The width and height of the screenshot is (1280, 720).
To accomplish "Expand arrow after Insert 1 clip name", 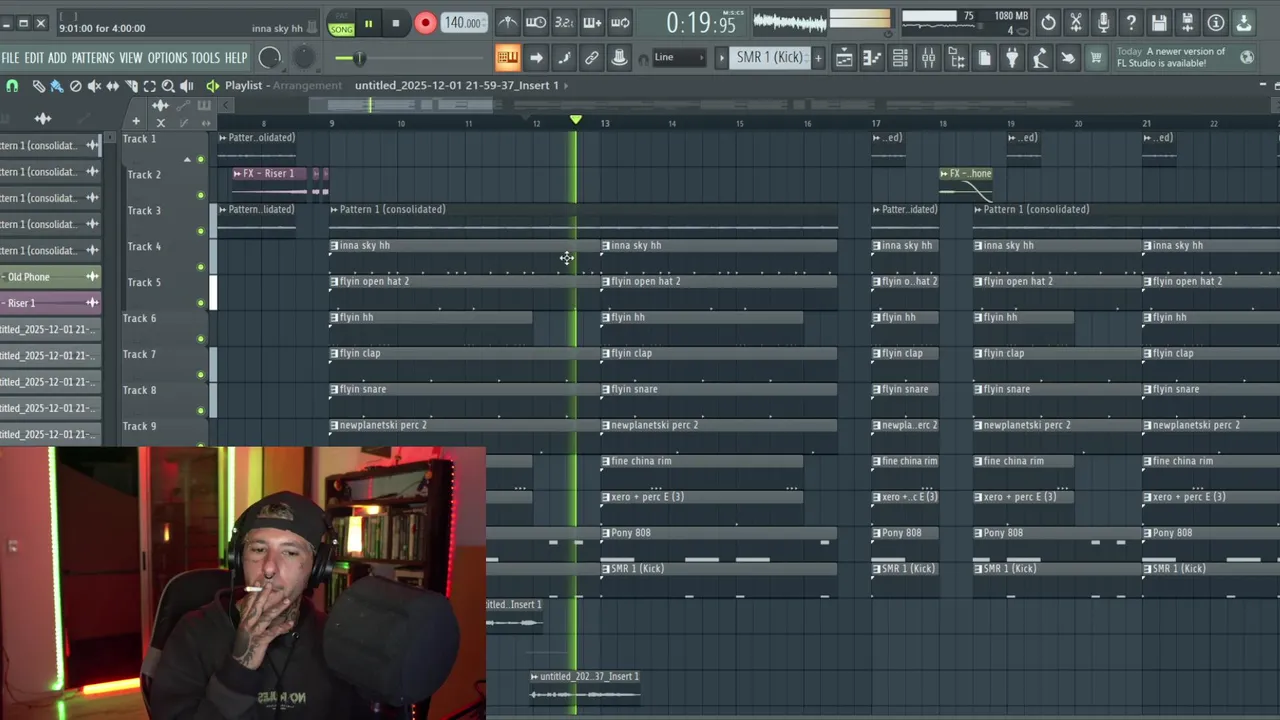I will pyautogui.click(x=566, y=86).
